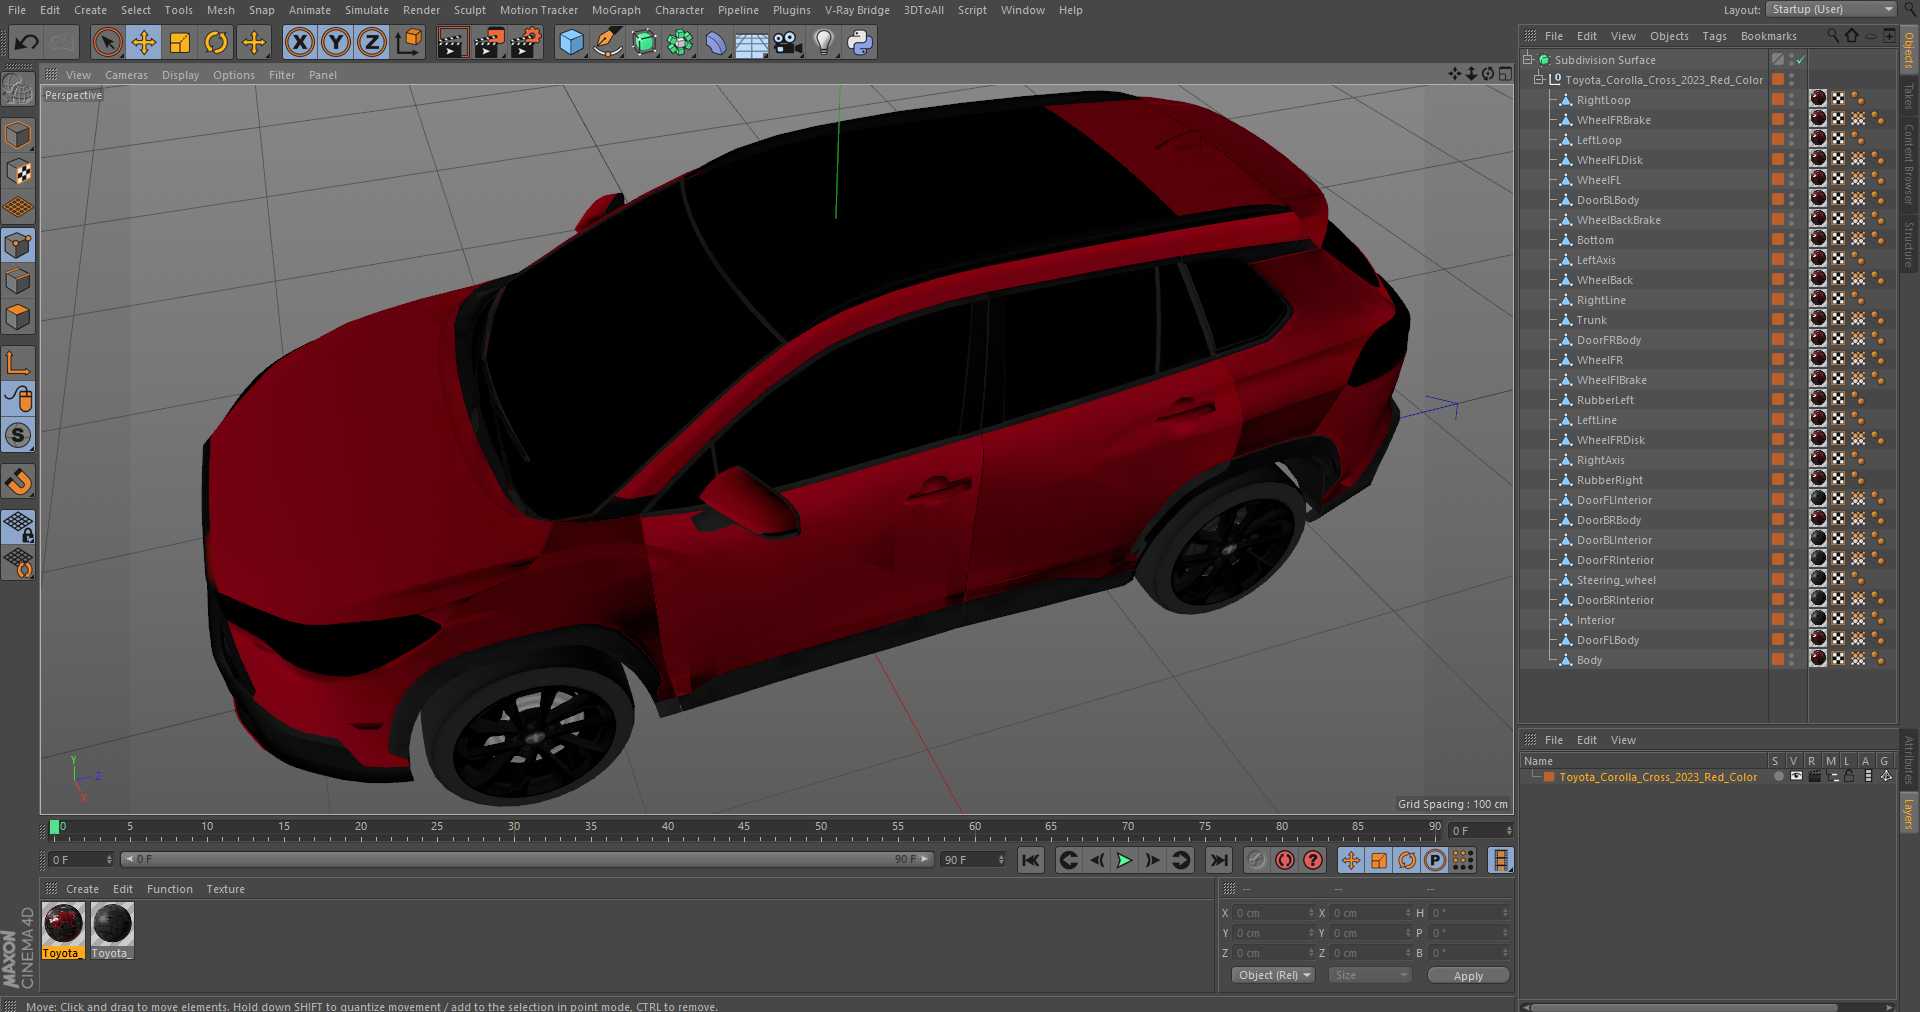Toggle visibility dots for Body object

point(1792,660)
